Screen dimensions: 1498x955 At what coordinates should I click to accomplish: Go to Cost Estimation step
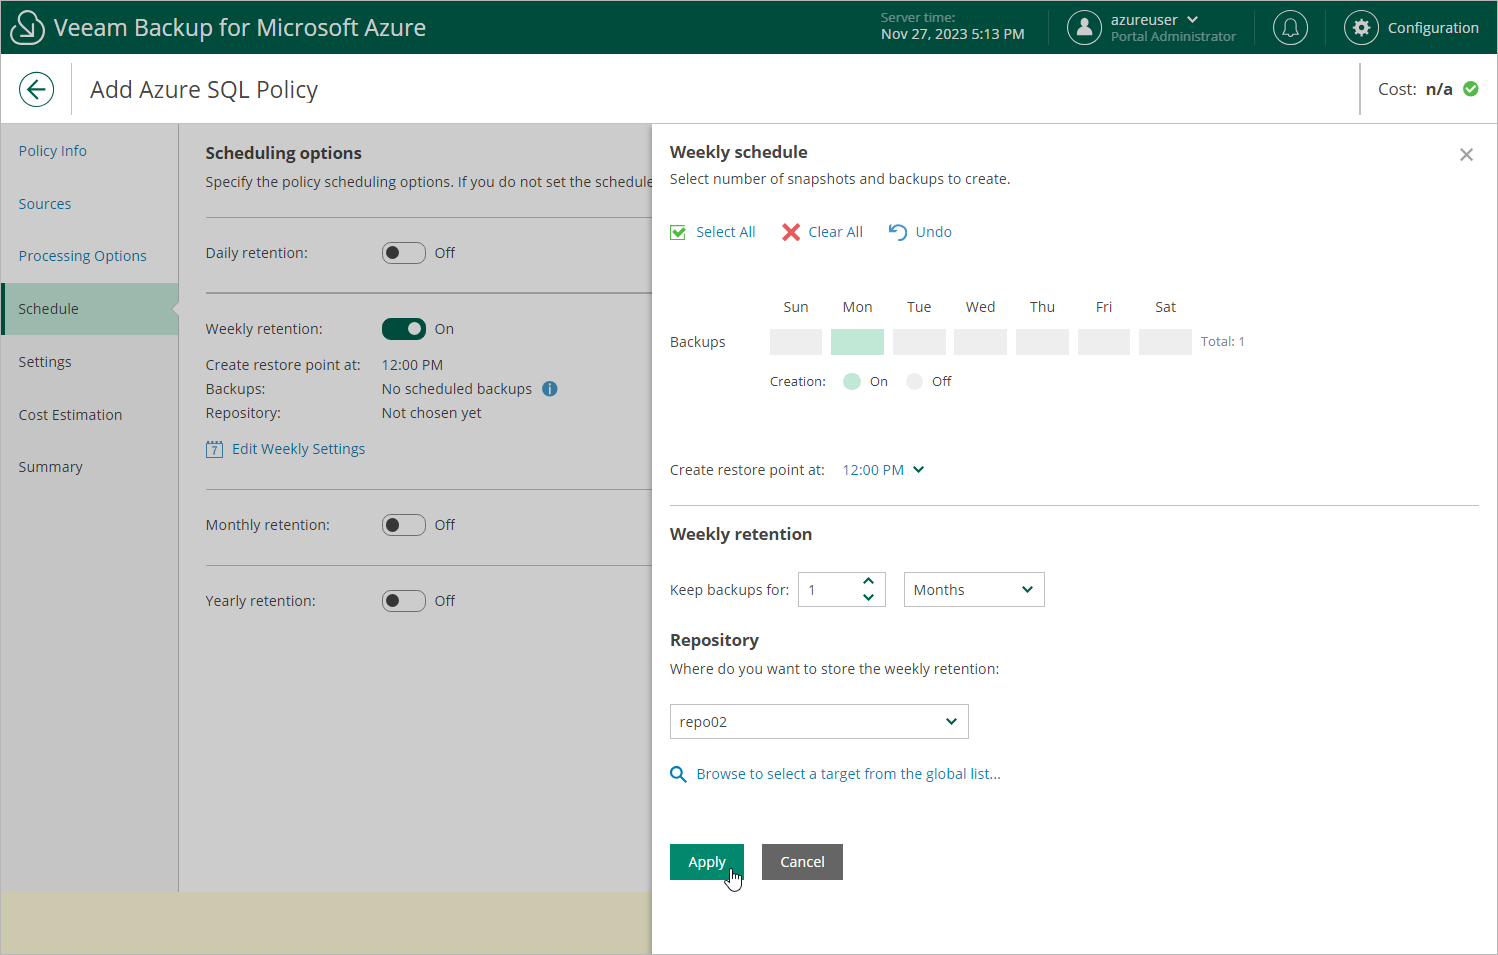pos(70,415)
